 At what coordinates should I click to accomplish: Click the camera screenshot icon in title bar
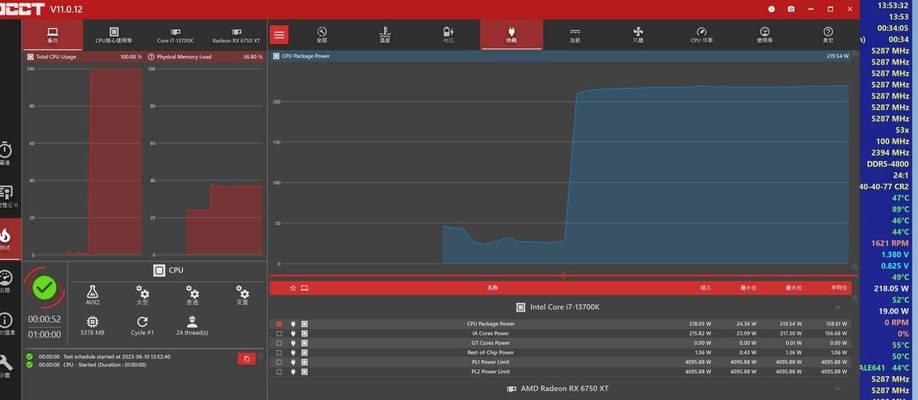tap(791, 9)
